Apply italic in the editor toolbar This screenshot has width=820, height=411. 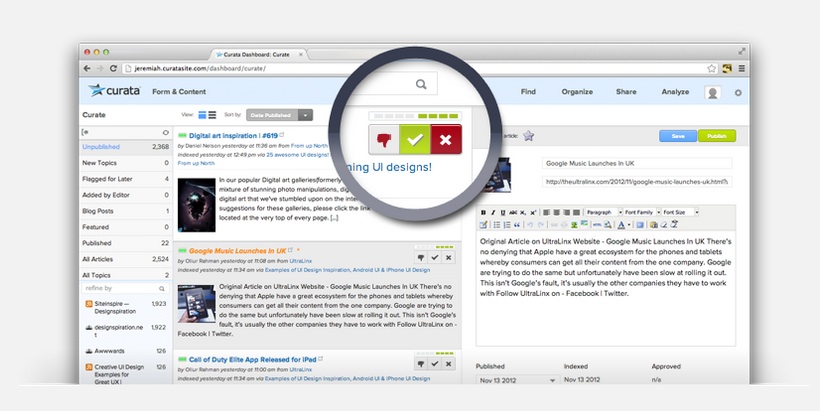click(493, 212)
